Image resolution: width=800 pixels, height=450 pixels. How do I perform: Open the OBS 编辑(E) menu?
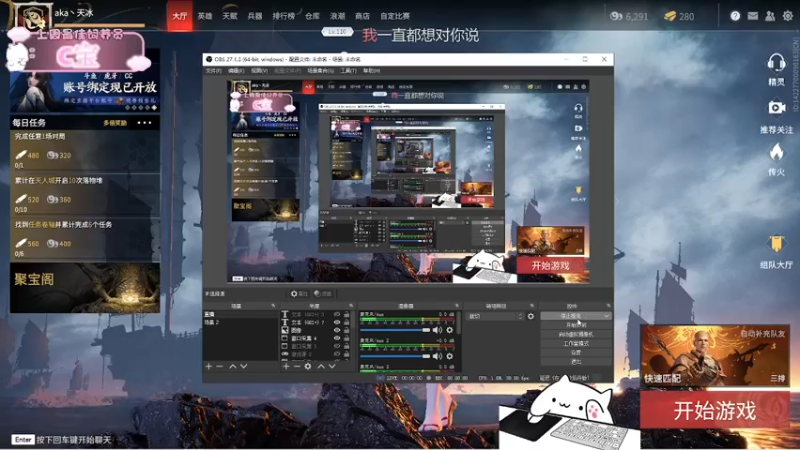236,70
